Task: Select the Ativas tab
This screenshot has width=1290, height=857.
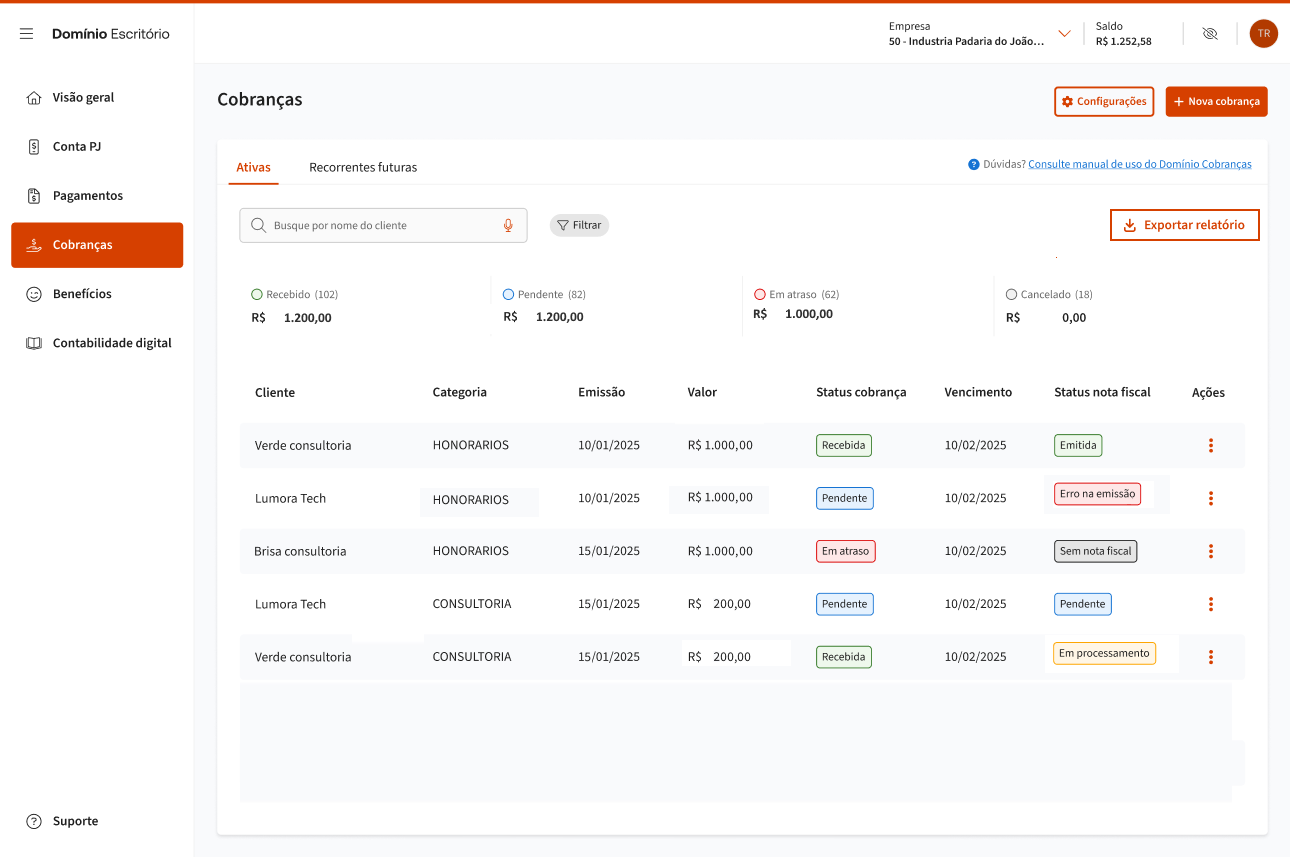Action: [x=253, y=167]
